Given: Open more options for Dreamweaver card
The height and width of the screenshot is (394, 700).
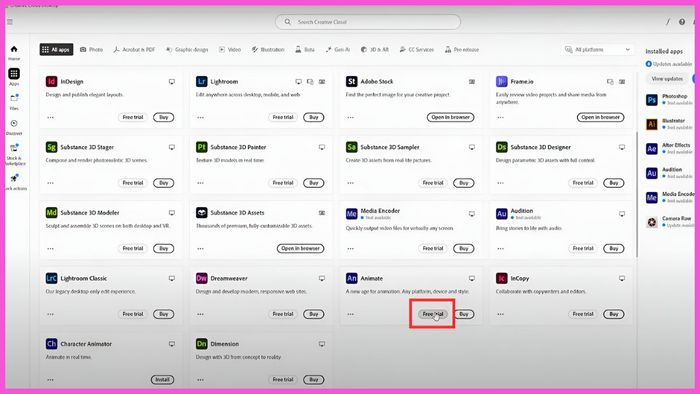Looking at the screenshot, I should (x=200, y=314).
